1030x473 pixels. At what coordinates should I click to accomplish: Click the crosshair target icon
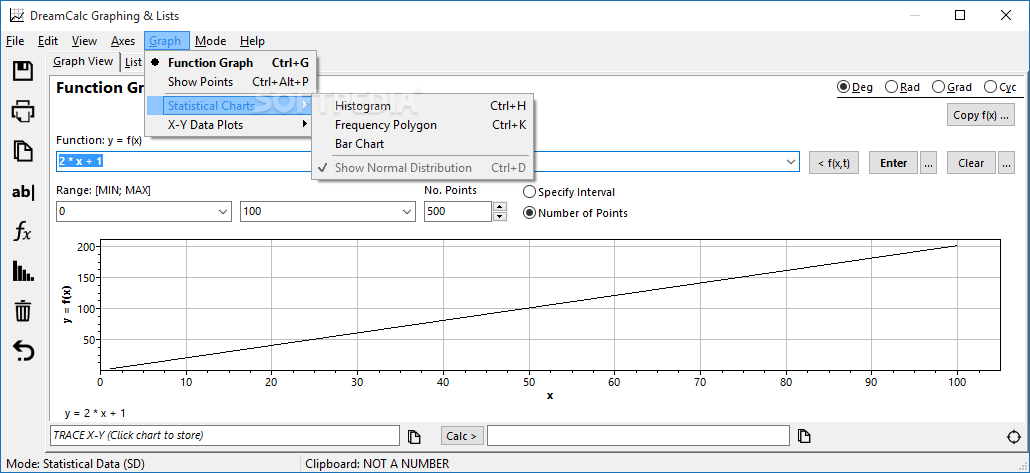(1014, 437)
